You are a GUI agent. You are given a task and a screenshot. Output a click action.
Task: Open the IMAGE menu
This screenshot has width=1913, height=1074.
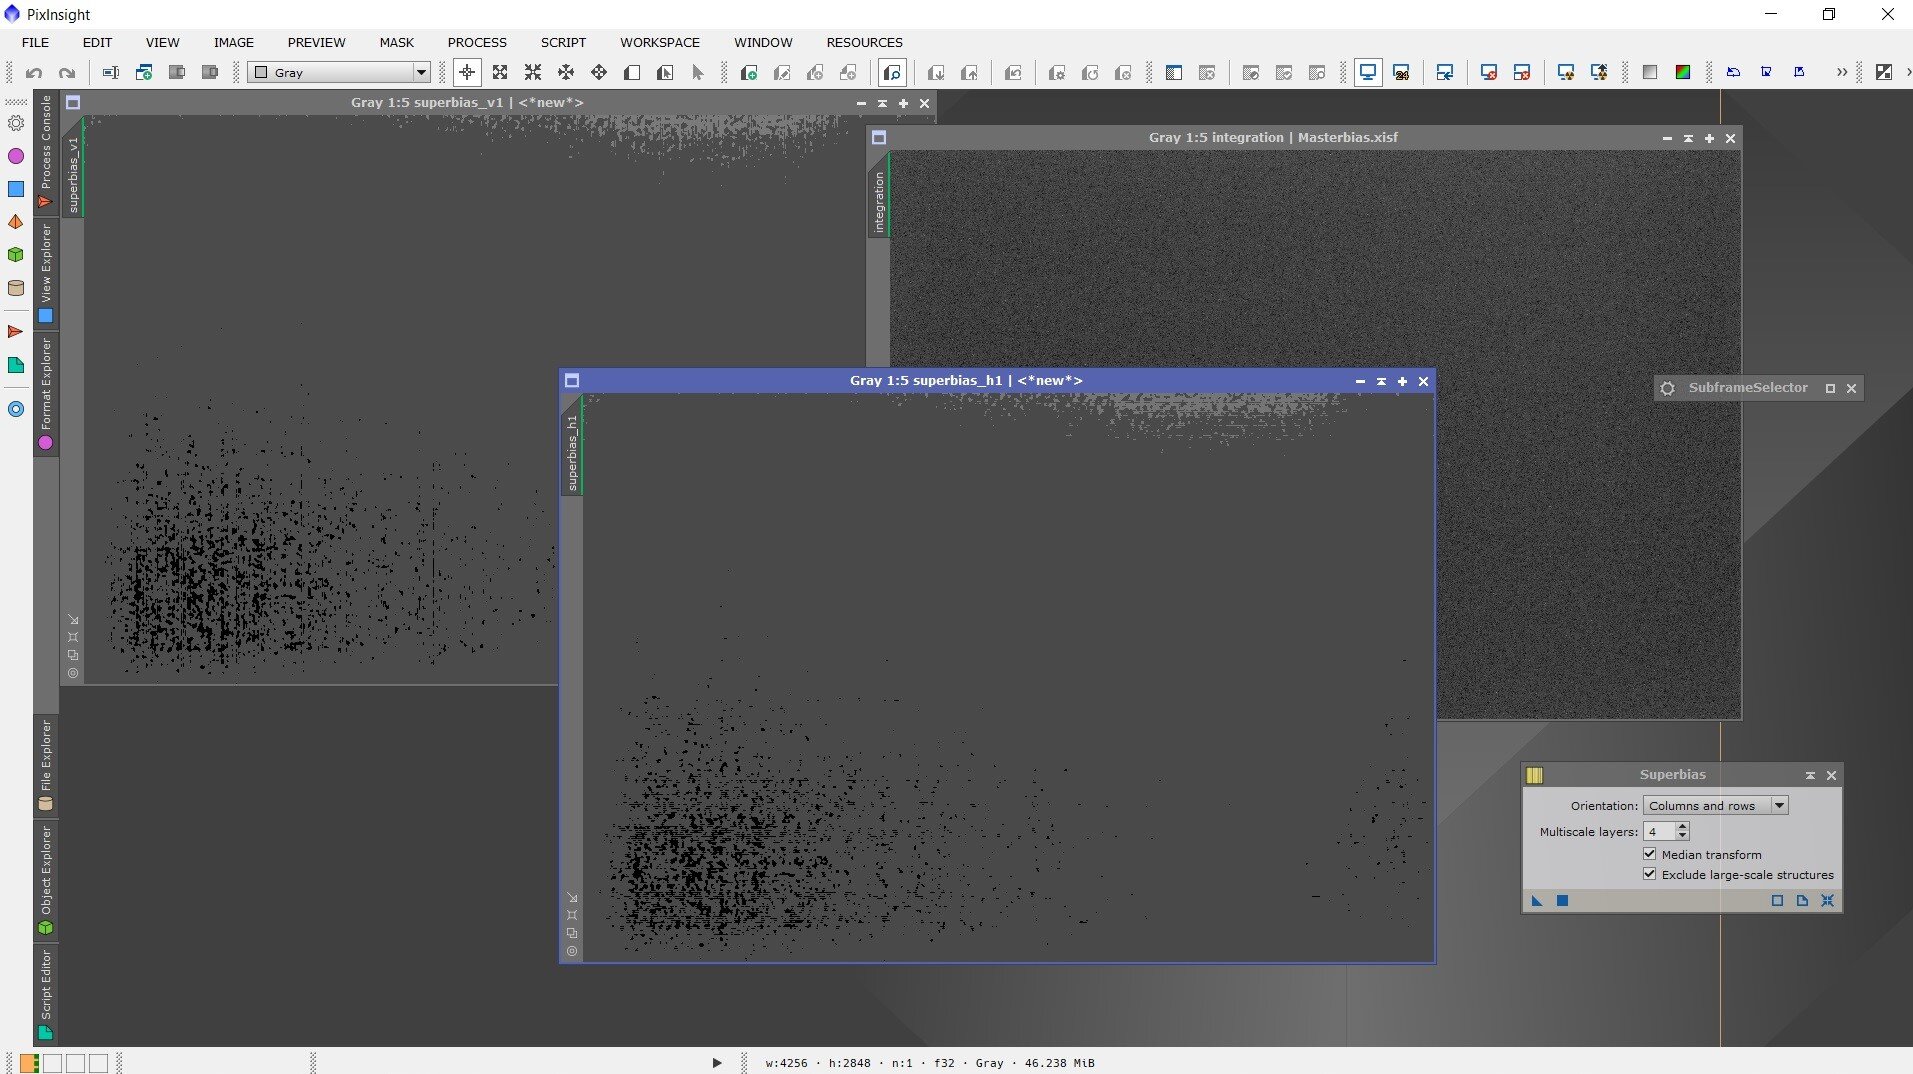coord(233,42)
